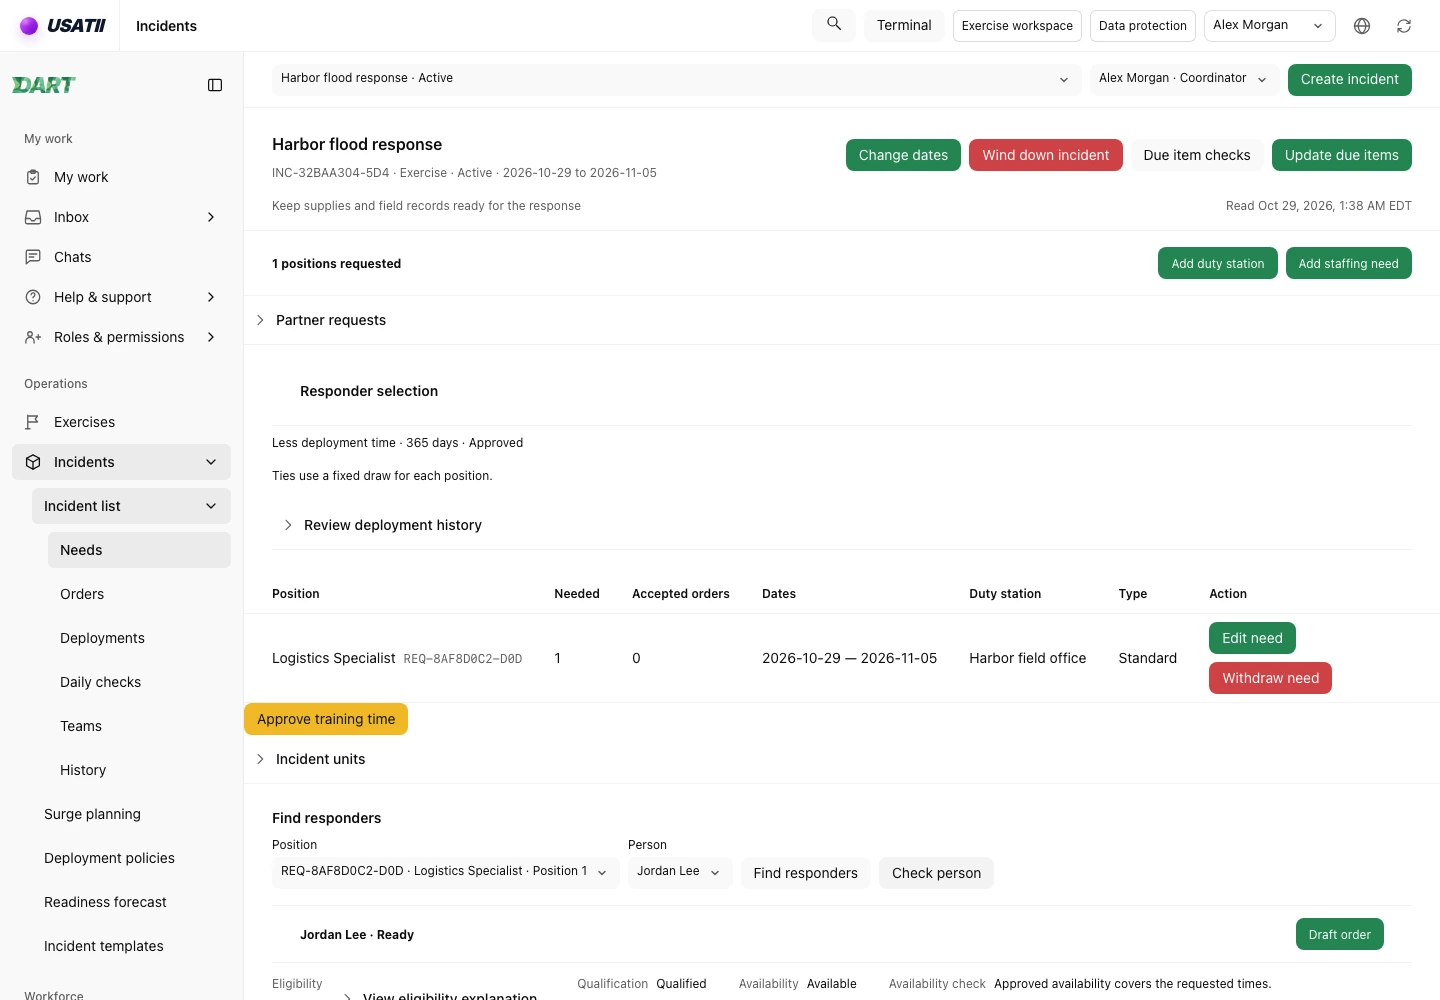Click the USATII logo
This screenshot has height=1000, width=1440.
tap(62, 26)
